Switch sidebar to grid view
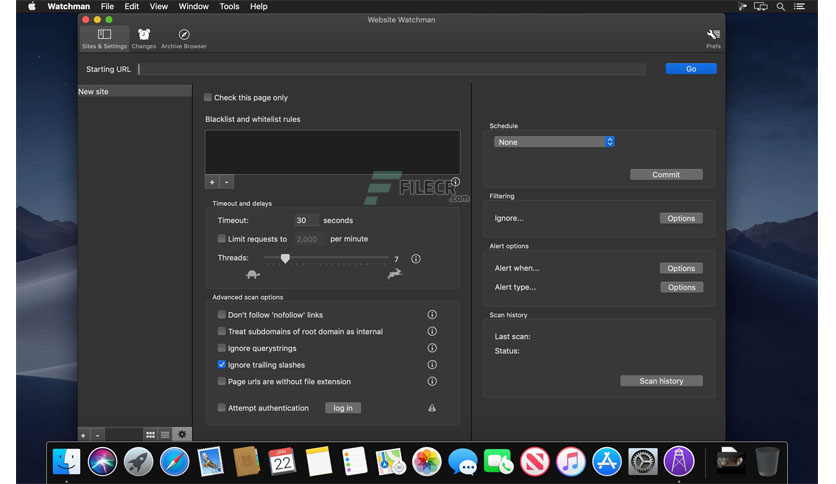836x484 pixels. (x=150, y=435)
